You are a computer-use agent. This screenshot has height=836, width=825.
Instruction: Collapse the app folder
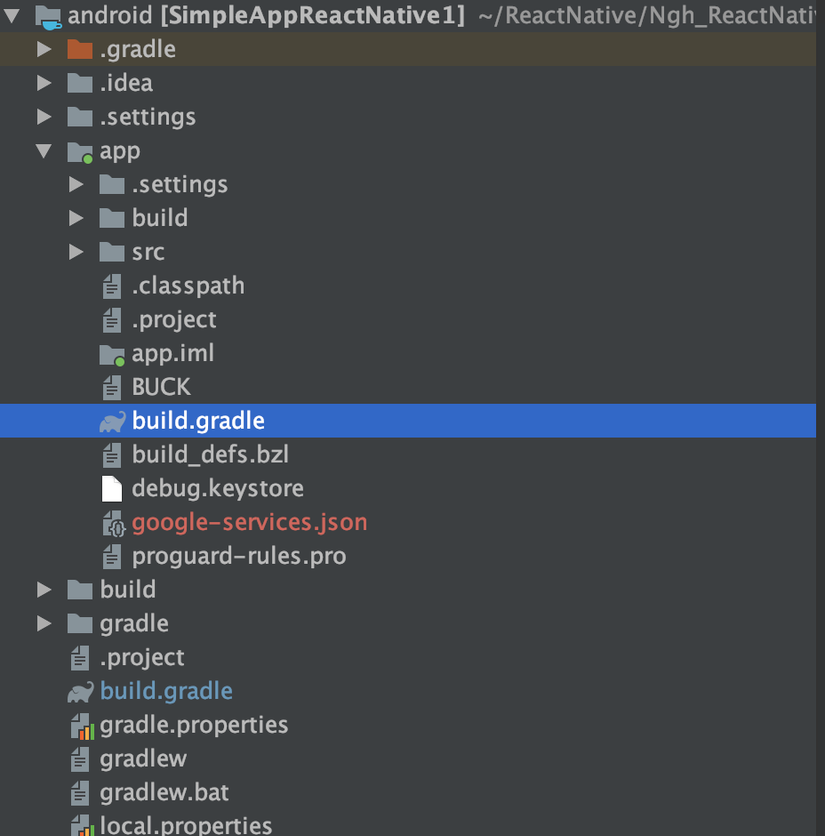44,151
